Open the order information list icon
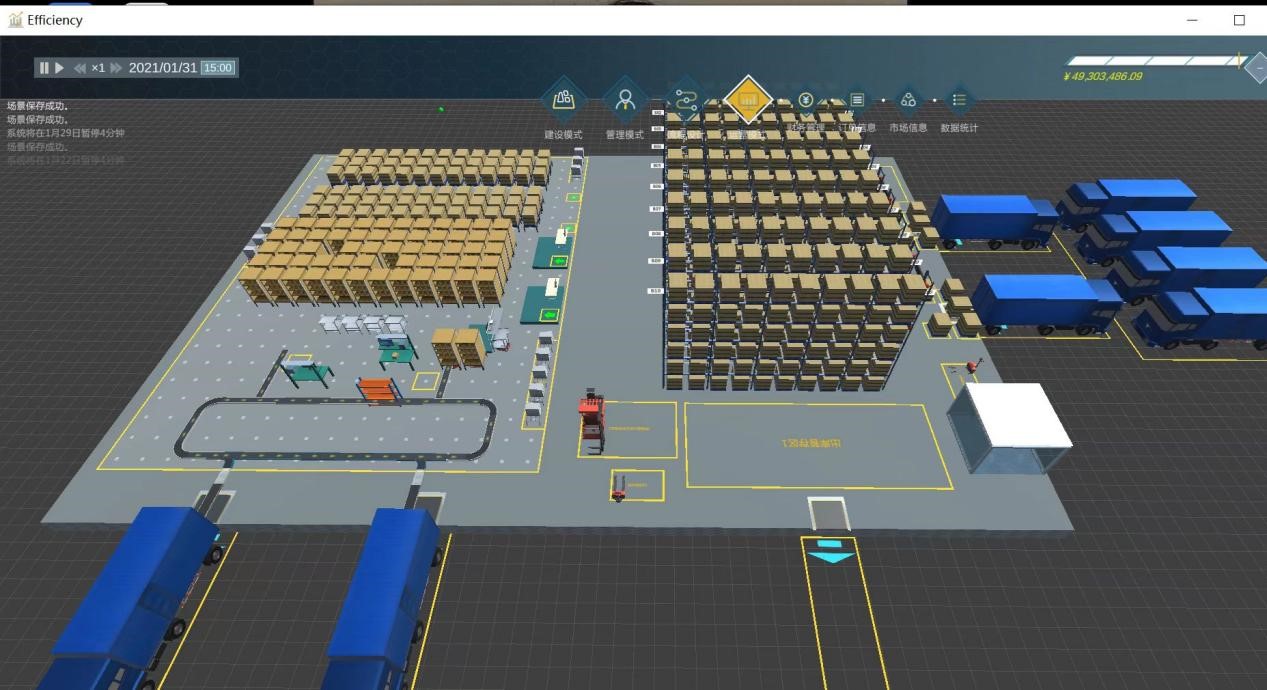The width and height of the screenshot is (1267, 690). (857, 100)
